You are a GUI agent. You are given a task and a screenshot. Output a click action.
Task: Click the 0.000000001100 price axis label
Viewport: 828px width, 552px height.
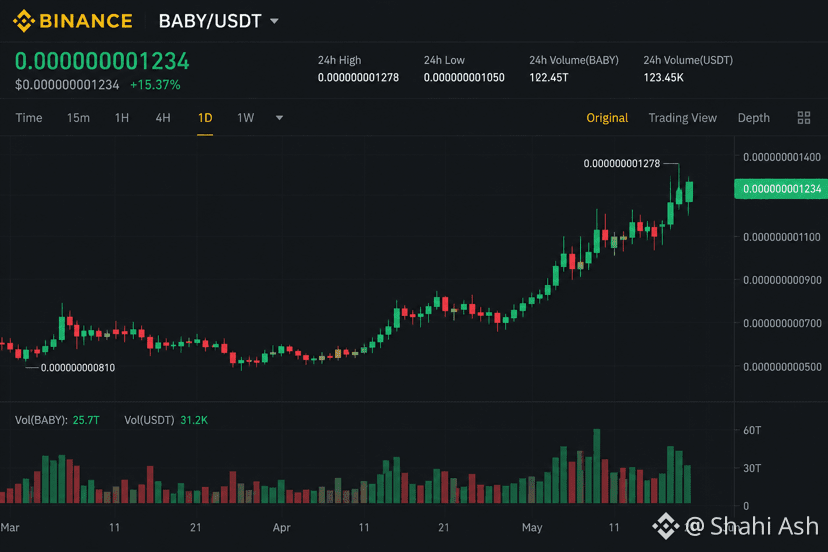click(x=782, y=237)
